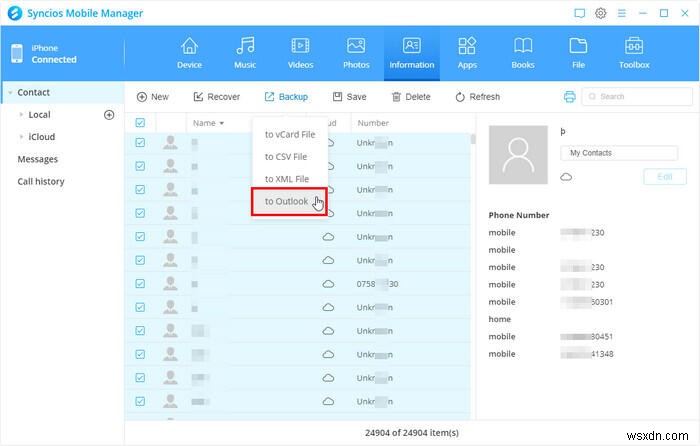Viewport: 700px width, 446px height.
Task: Click the Save button
Action: pos(350,97)
